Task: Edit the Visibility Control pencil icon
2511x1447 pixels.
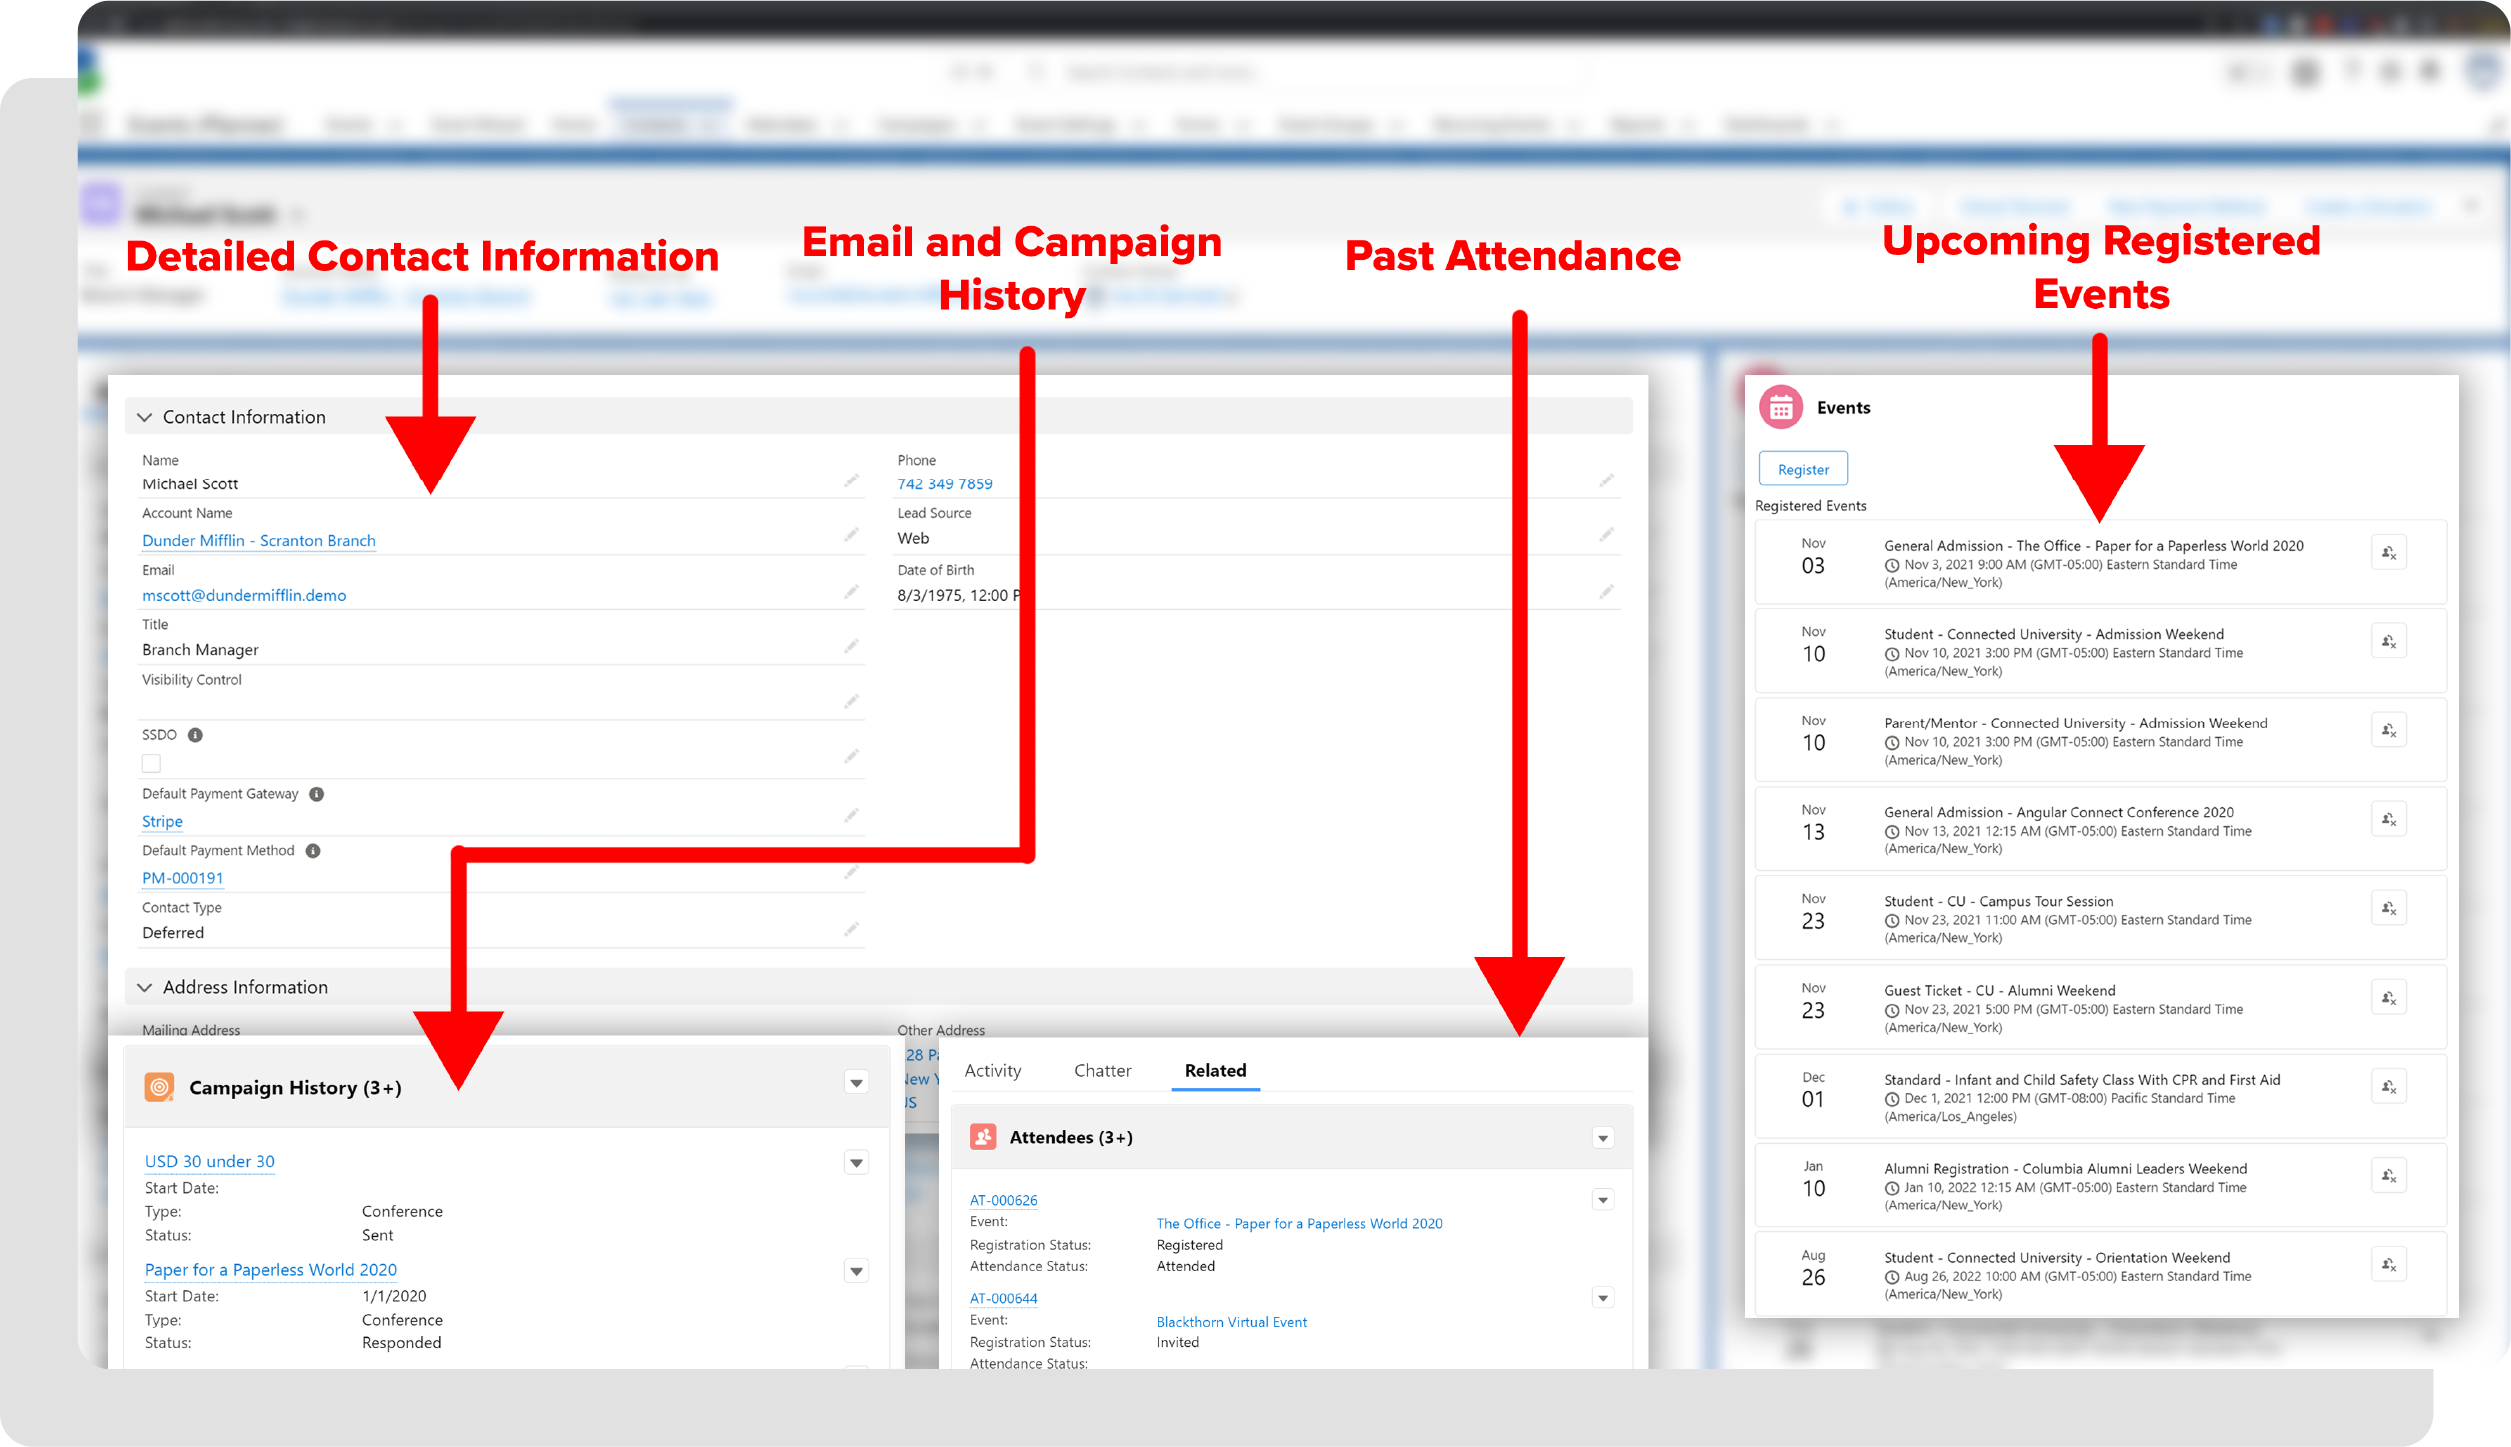Action: [851, 701]
